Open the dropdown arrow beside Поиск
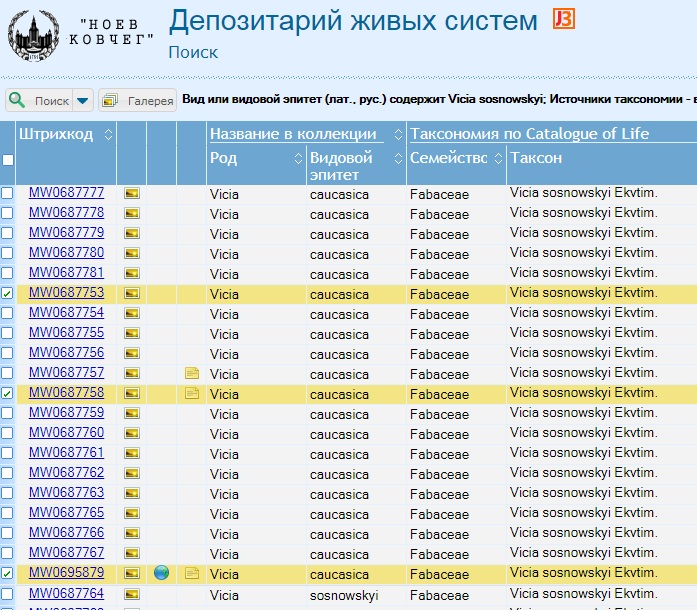The height and width of the screenshot is (610, 697). click(x=82, y=100)
